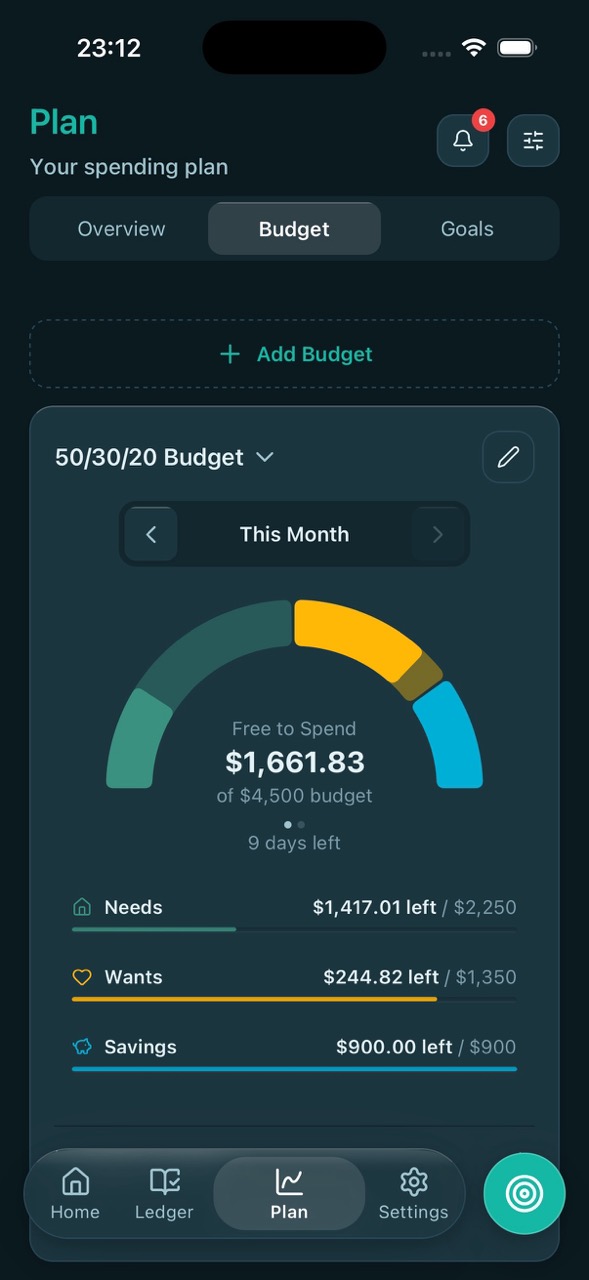Click Add Budget

tap(294, 354)
